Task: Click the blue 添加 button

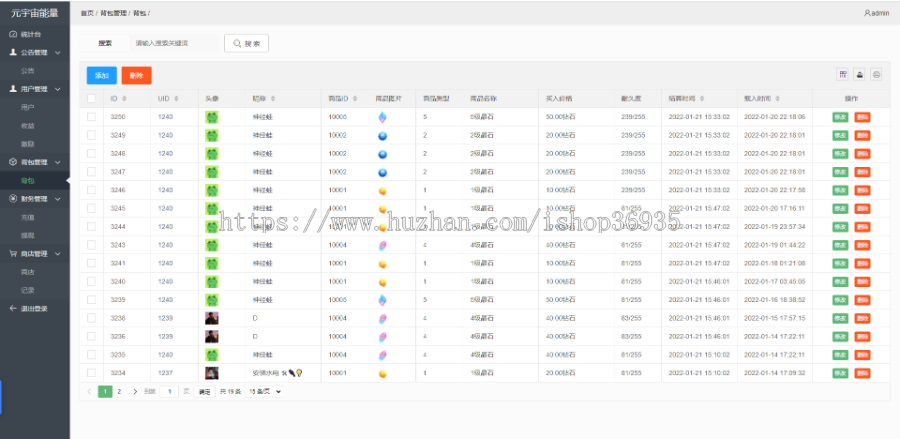Action: [x=102, y=76]
